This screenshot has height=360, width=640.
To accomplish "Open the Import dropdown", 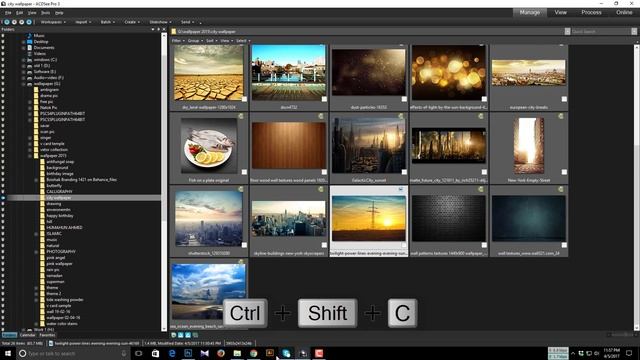I will pos(83,22).
